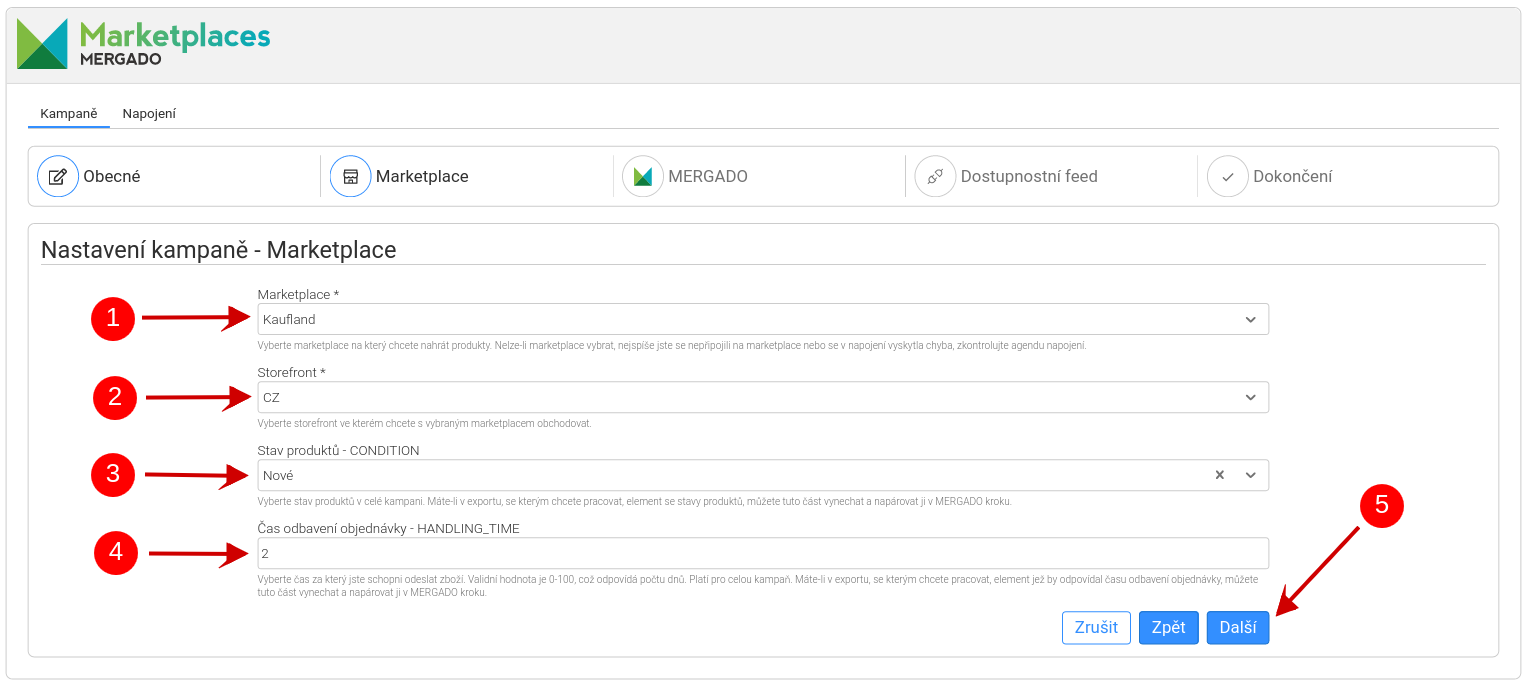Click the heading Nastavení kampaně - Marketplace
Viewport: 1534px width, 700px height.
click(219, 250)
